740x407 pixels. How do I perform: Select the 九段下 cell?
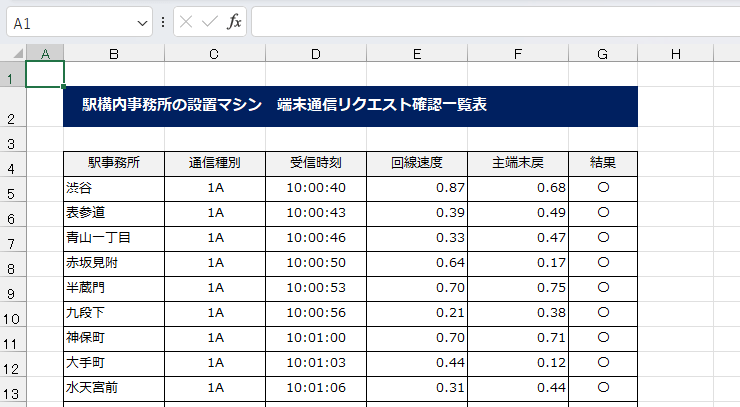coord(114,314)
